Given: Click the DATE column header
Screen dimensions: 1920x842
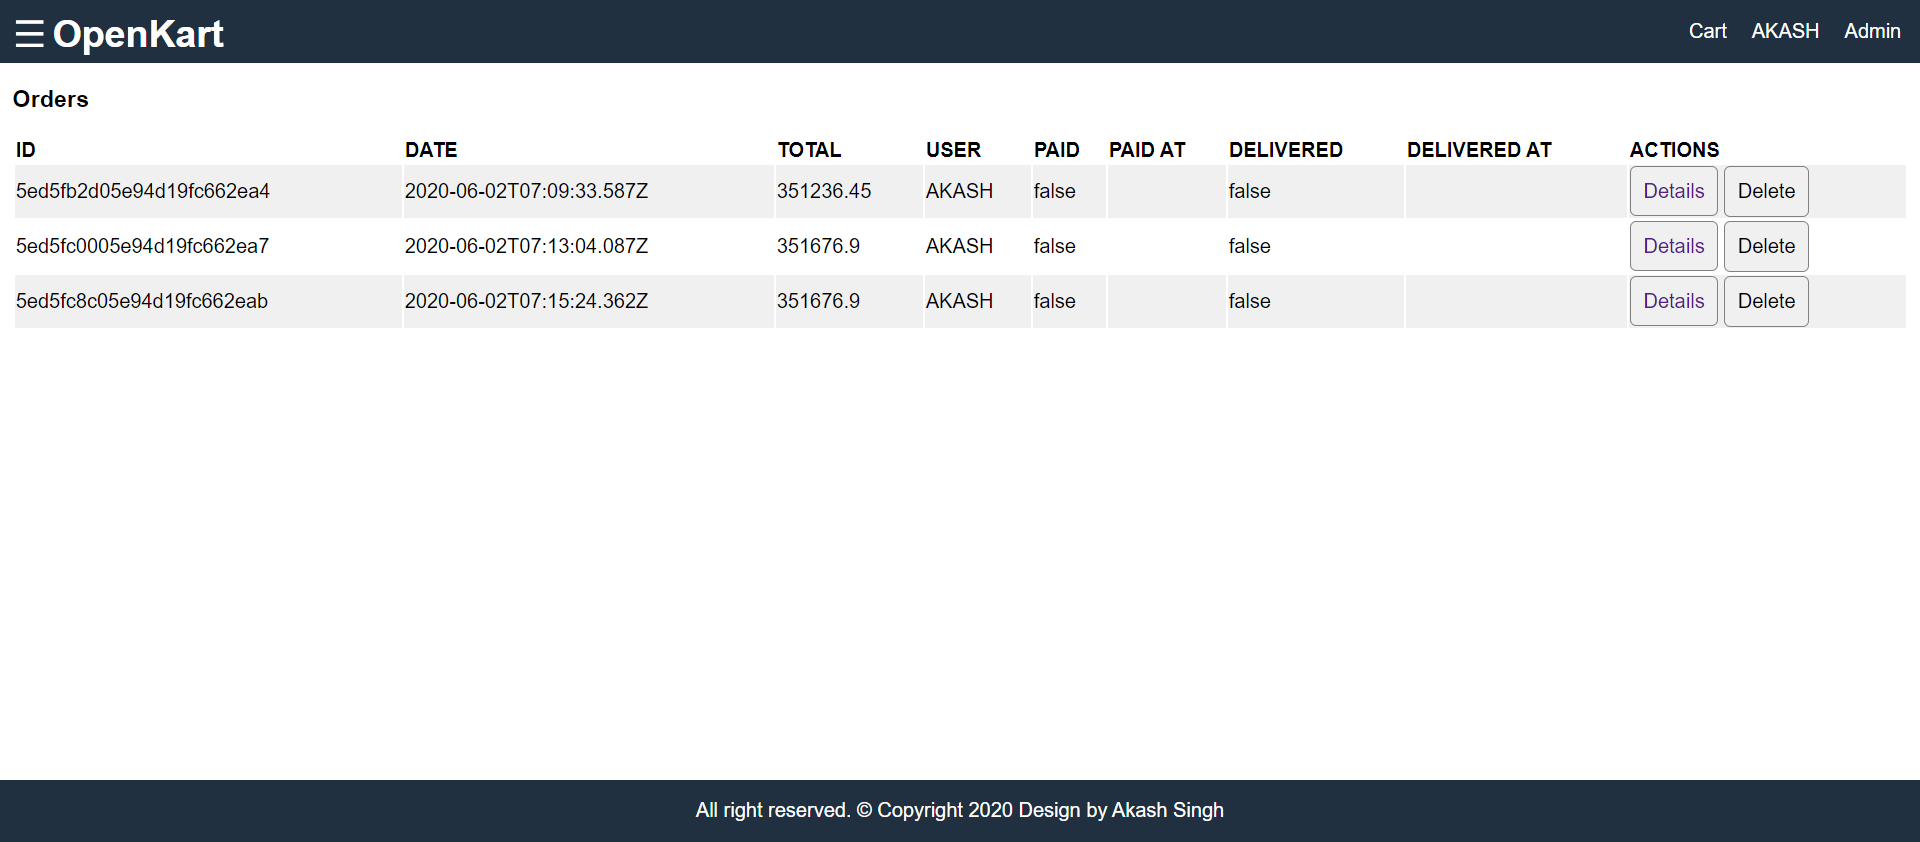Looking at the screenshot, I should tap(431, 150).
